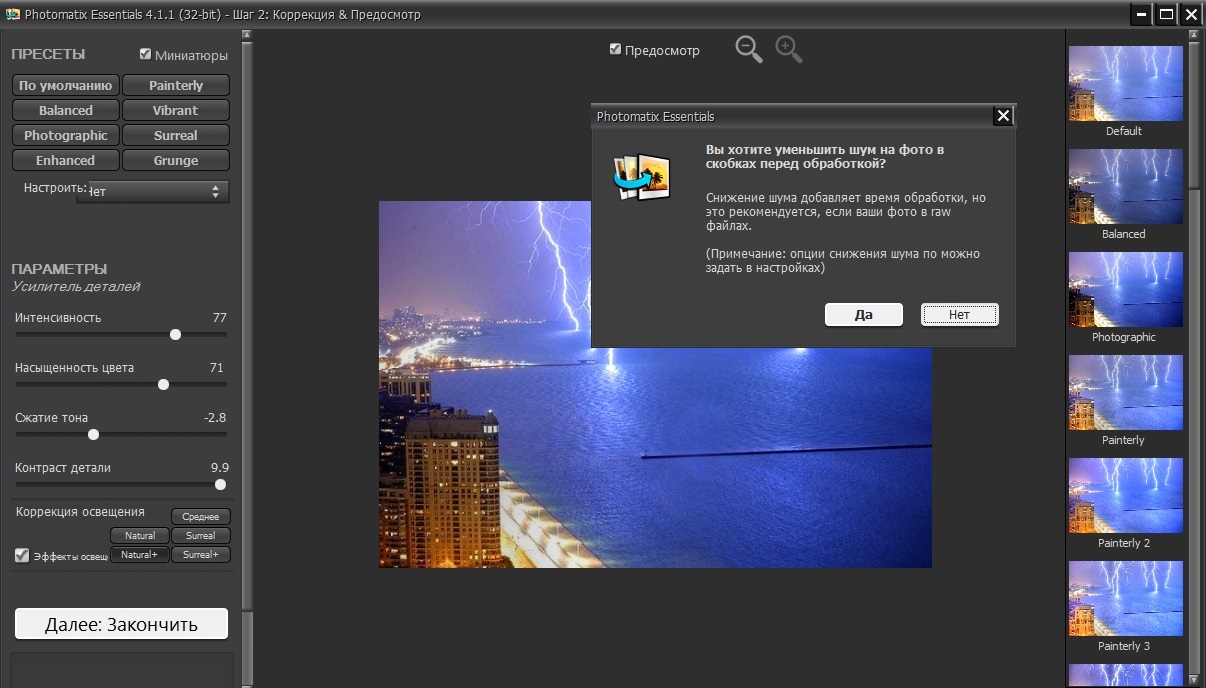
Task: Click the Photomatix photos icon in dialog
Action: click(x=640, y=177)
